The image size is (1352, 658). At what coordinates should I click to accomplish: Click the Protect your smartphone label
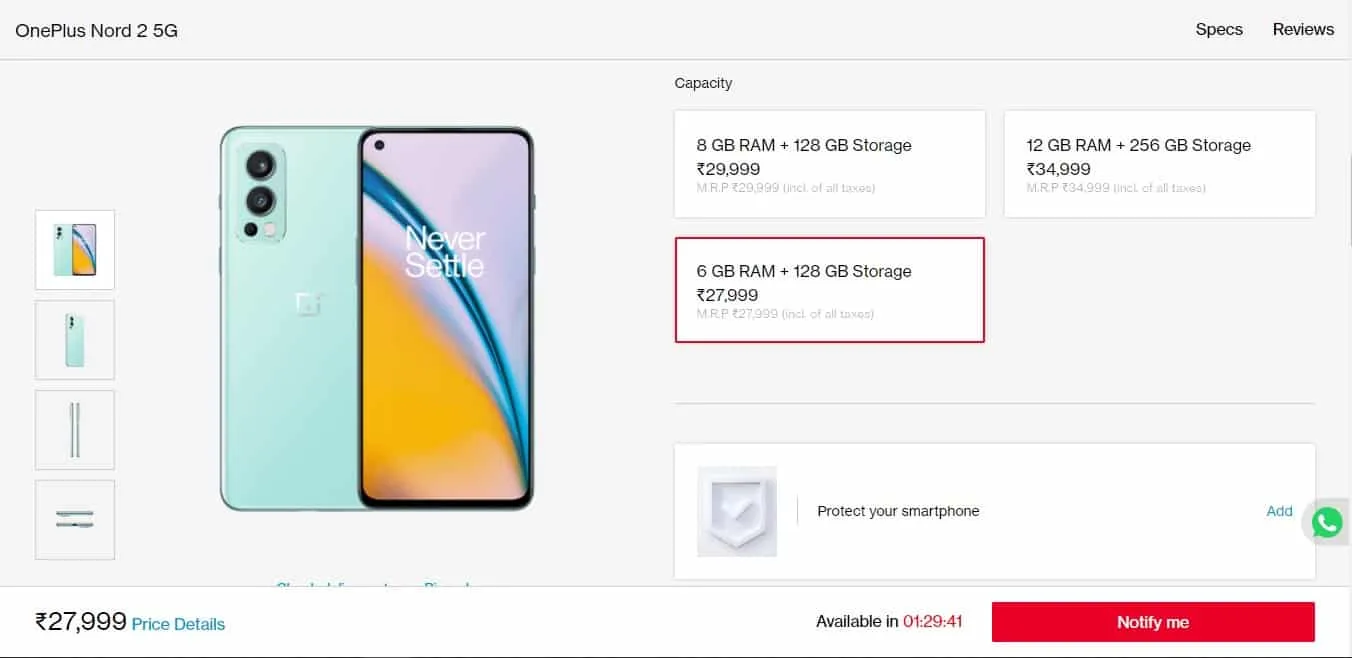point(898,511)
